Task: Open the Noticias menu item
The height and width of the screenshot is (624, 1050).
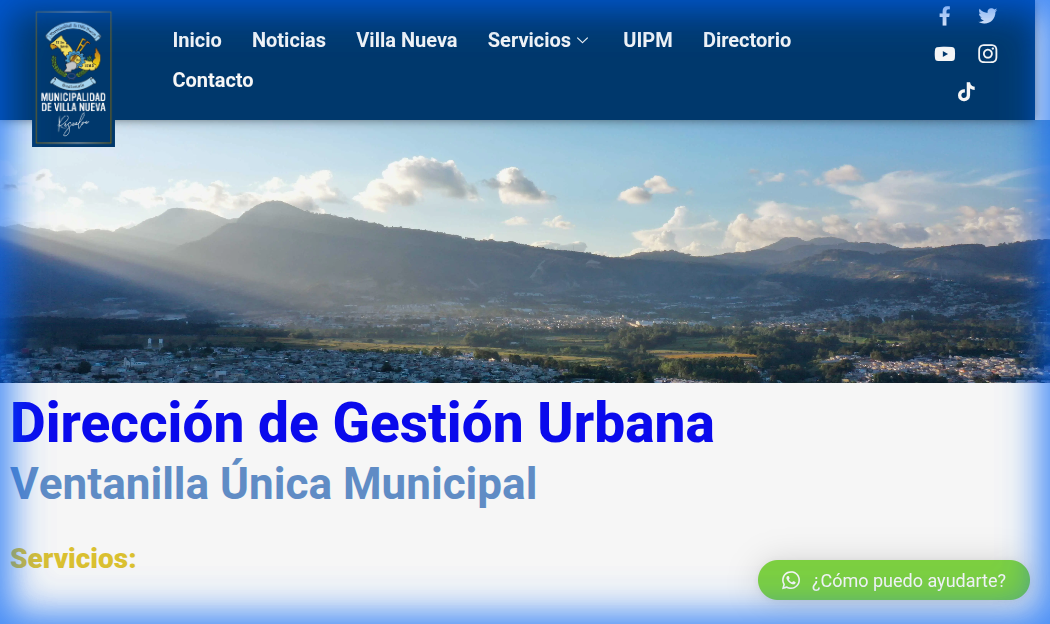Action: pos(289,40)
